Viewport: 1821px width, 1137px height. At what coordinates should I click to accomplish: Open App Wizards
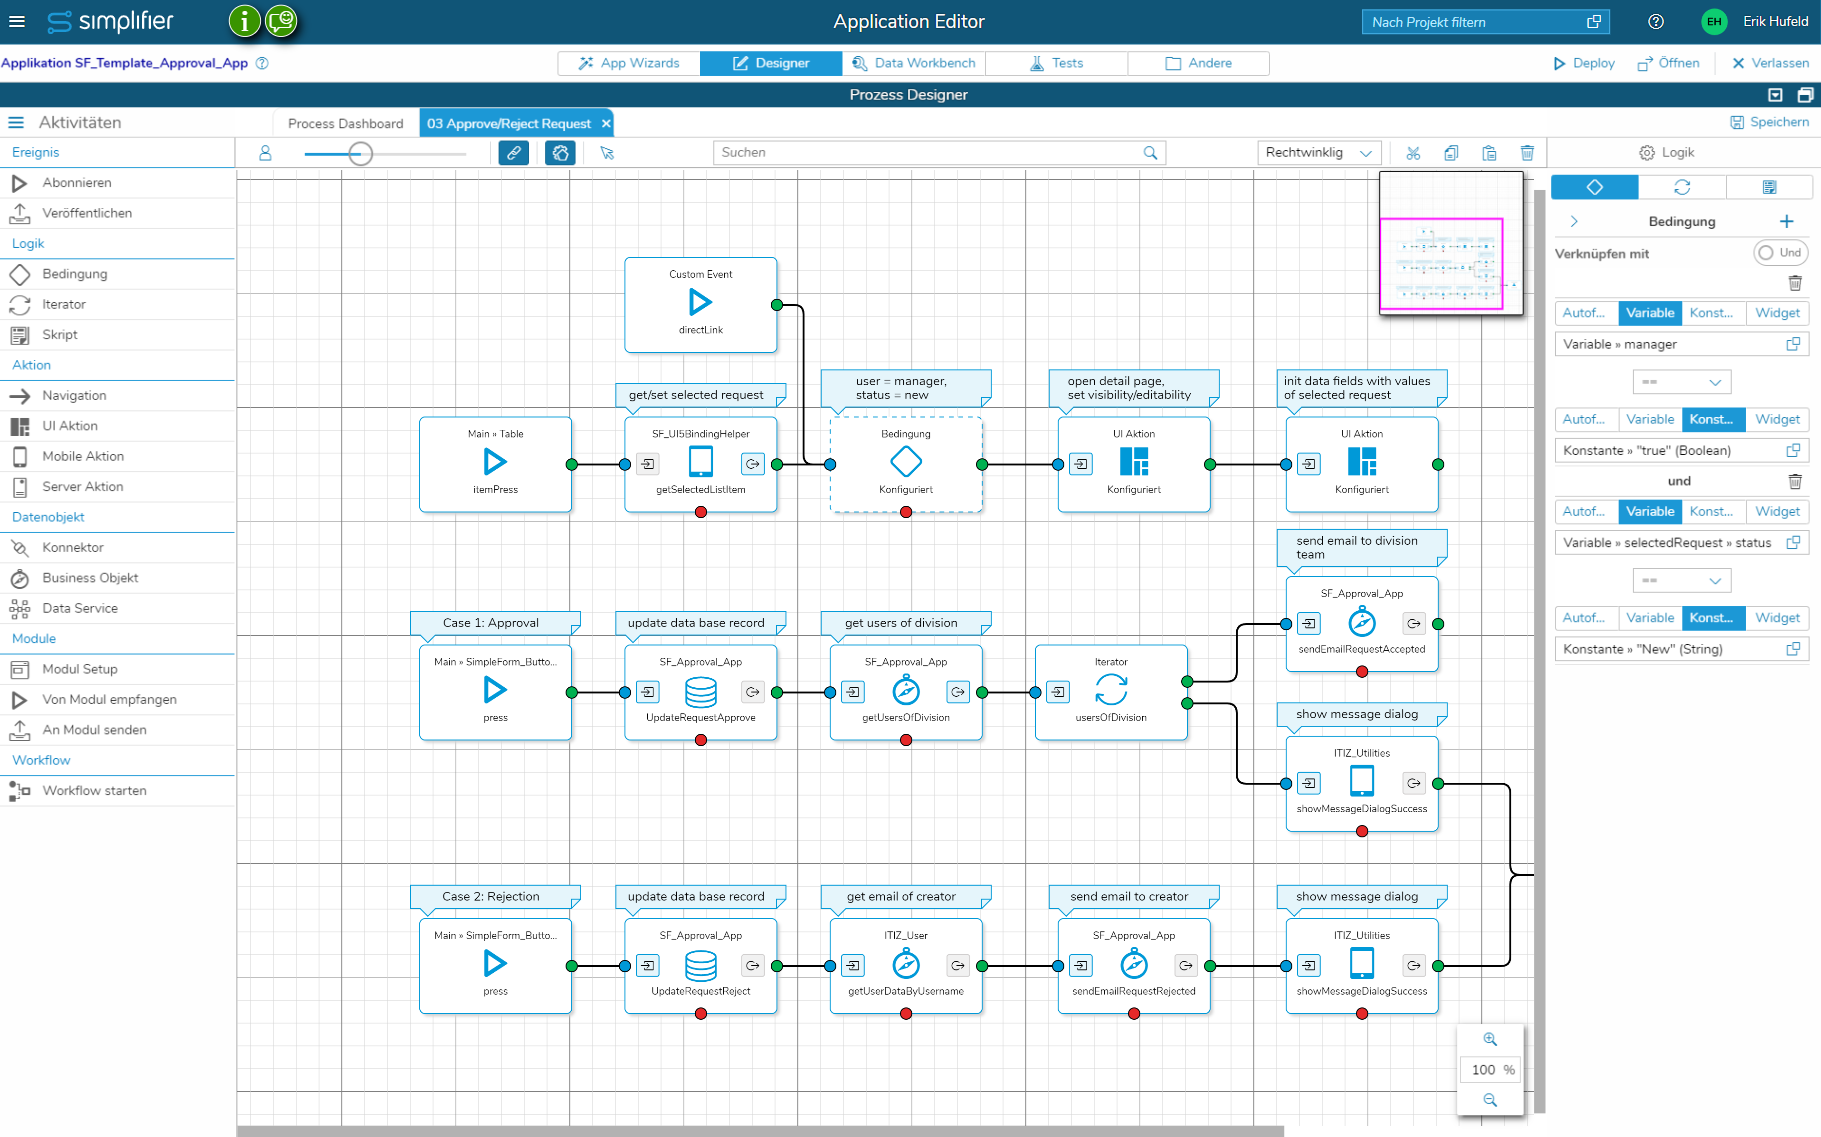point(628,63)
